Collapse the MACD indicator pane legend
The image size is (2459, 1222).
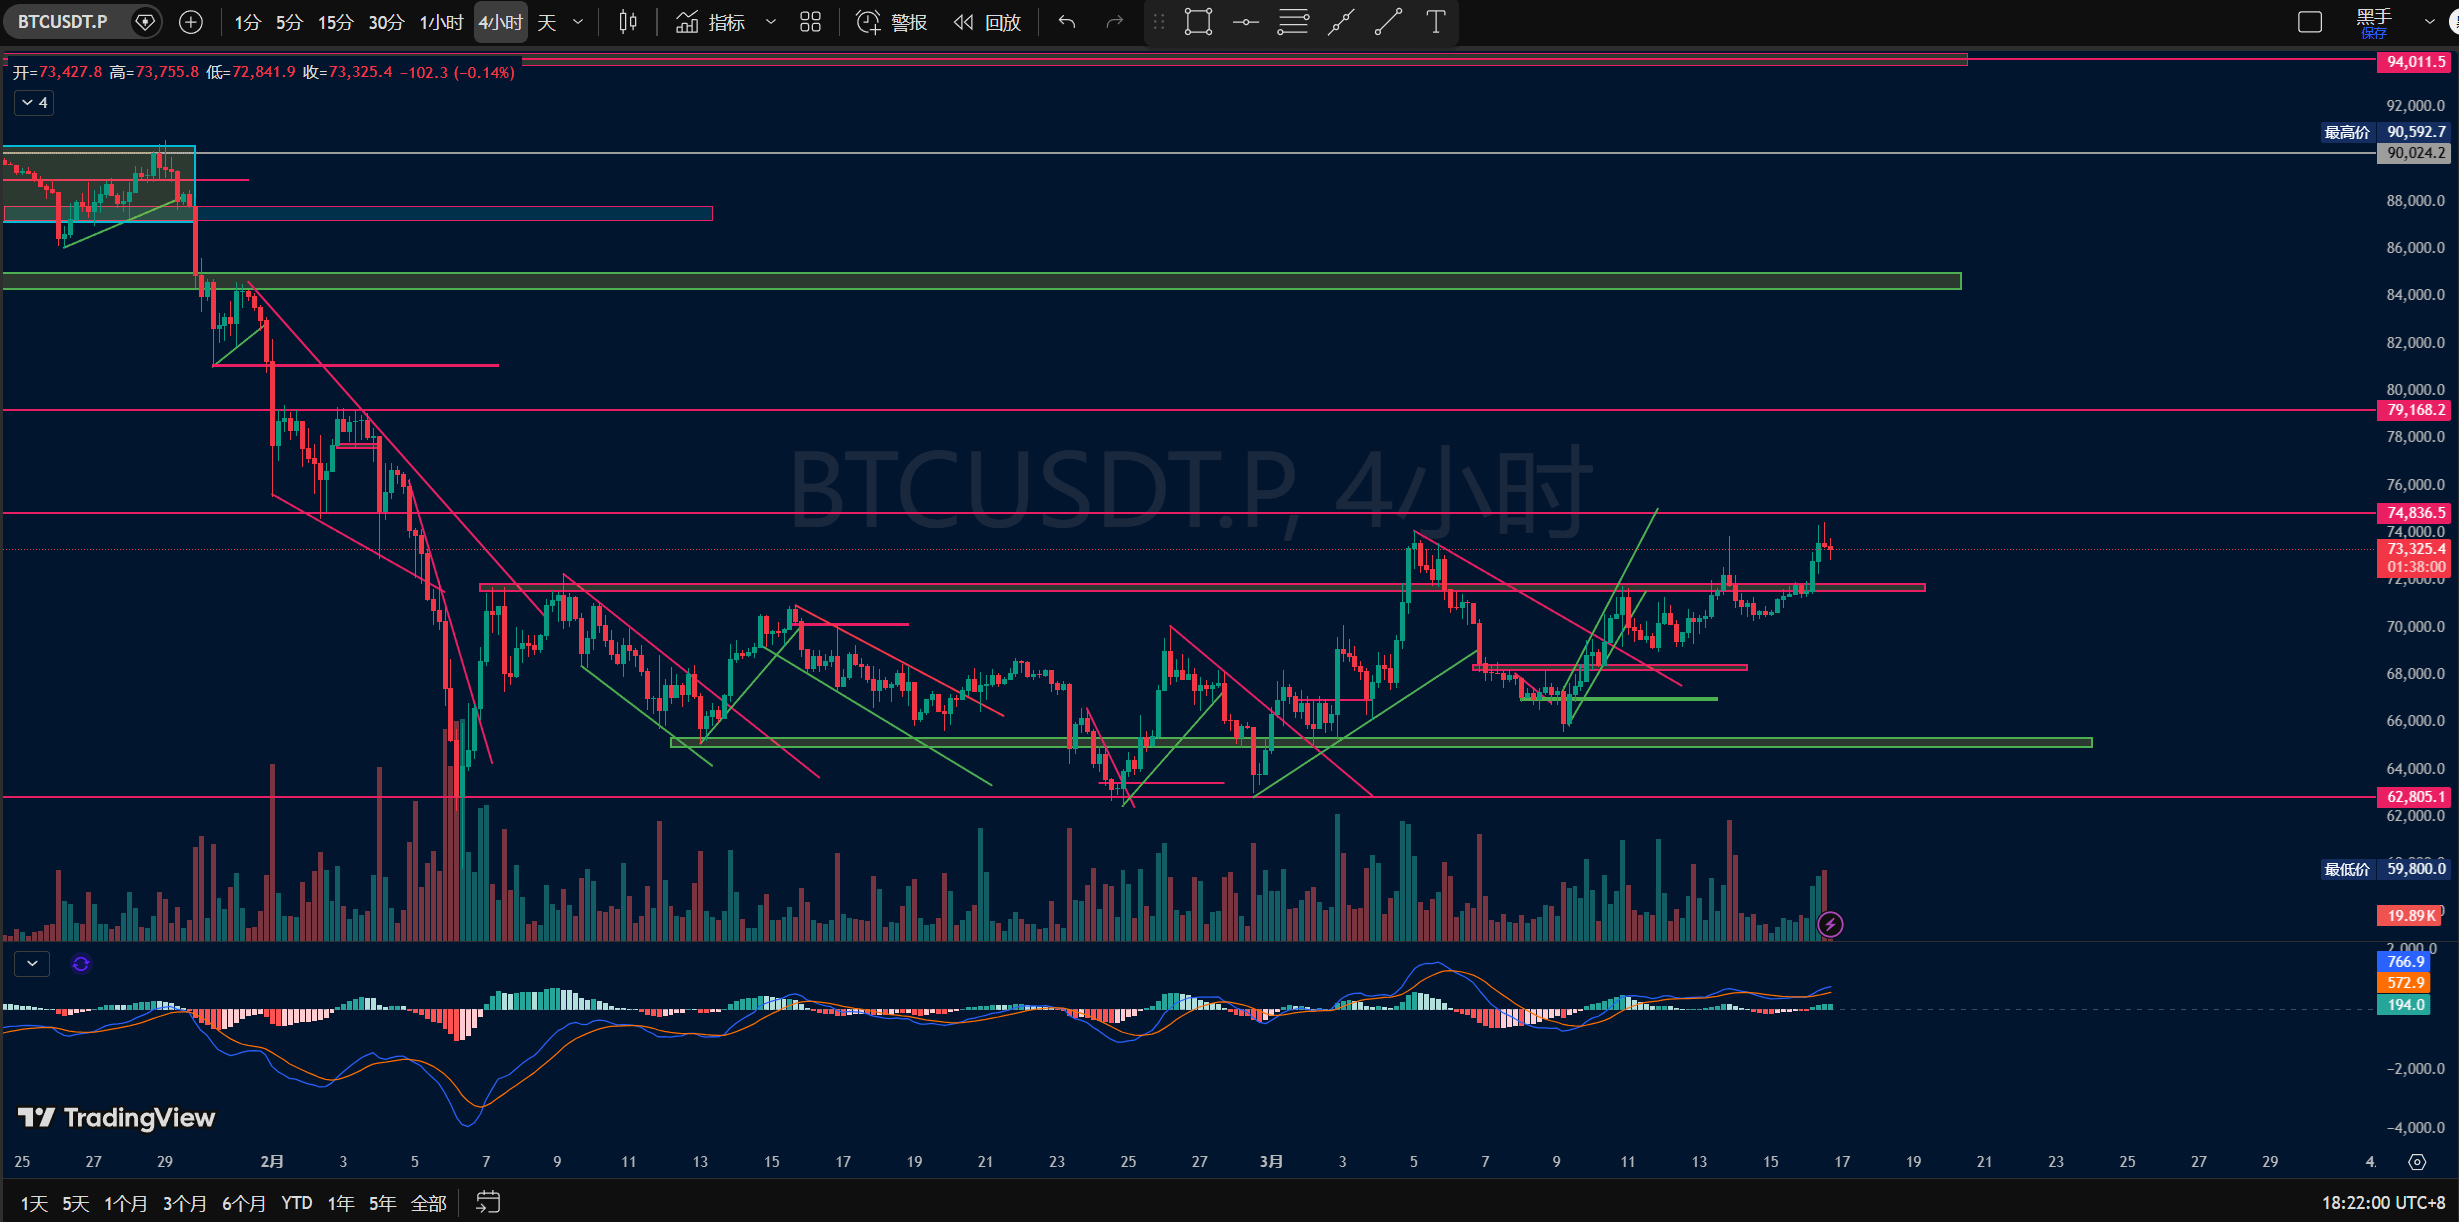tap(32, 963)
